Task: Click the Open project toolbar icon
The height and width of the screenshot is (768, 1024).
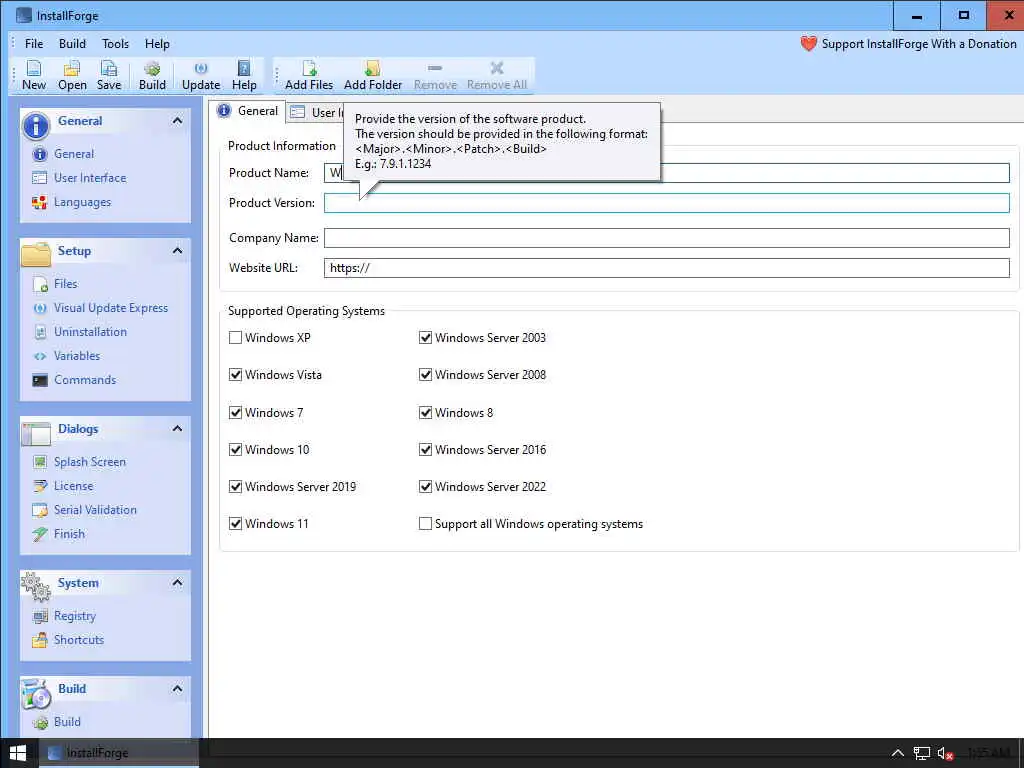Action: point(72,75)
